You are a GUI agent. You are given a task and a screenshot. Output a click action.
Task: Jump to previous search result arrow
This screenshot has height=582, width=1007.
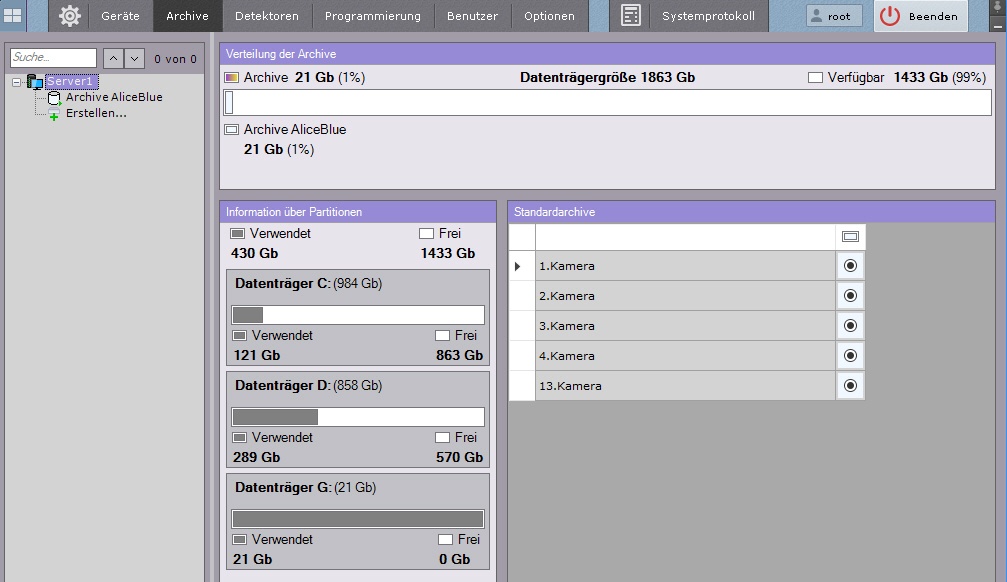click(x=113, y=59)
